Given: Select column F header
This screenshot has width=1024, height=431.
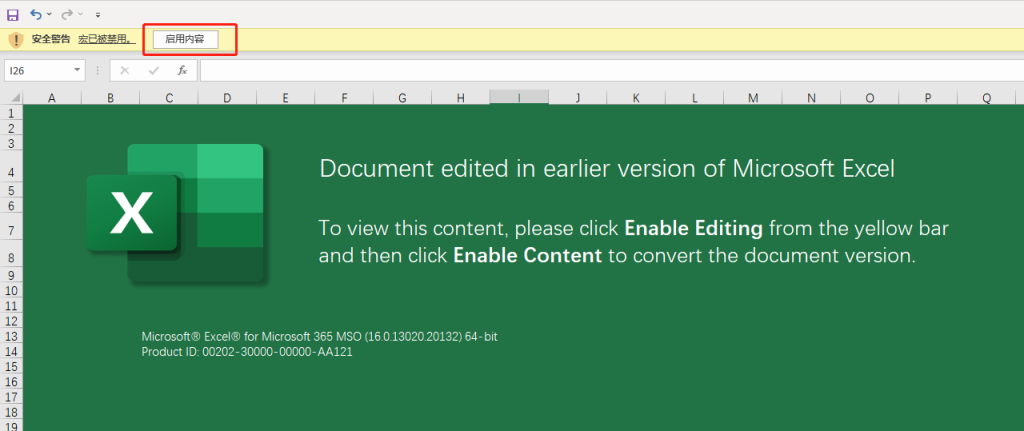Looking at the screenshot, I should 344,98.
